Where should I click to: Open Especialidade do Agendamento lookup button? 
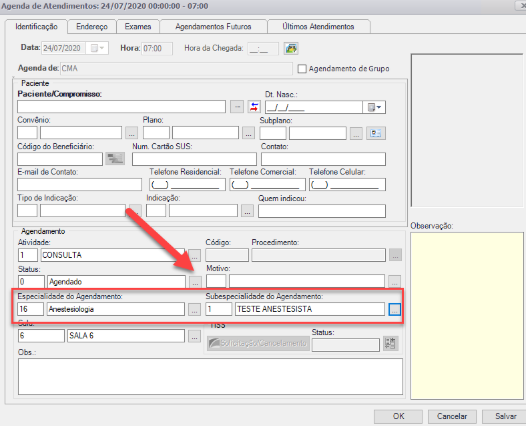point(194,309)
